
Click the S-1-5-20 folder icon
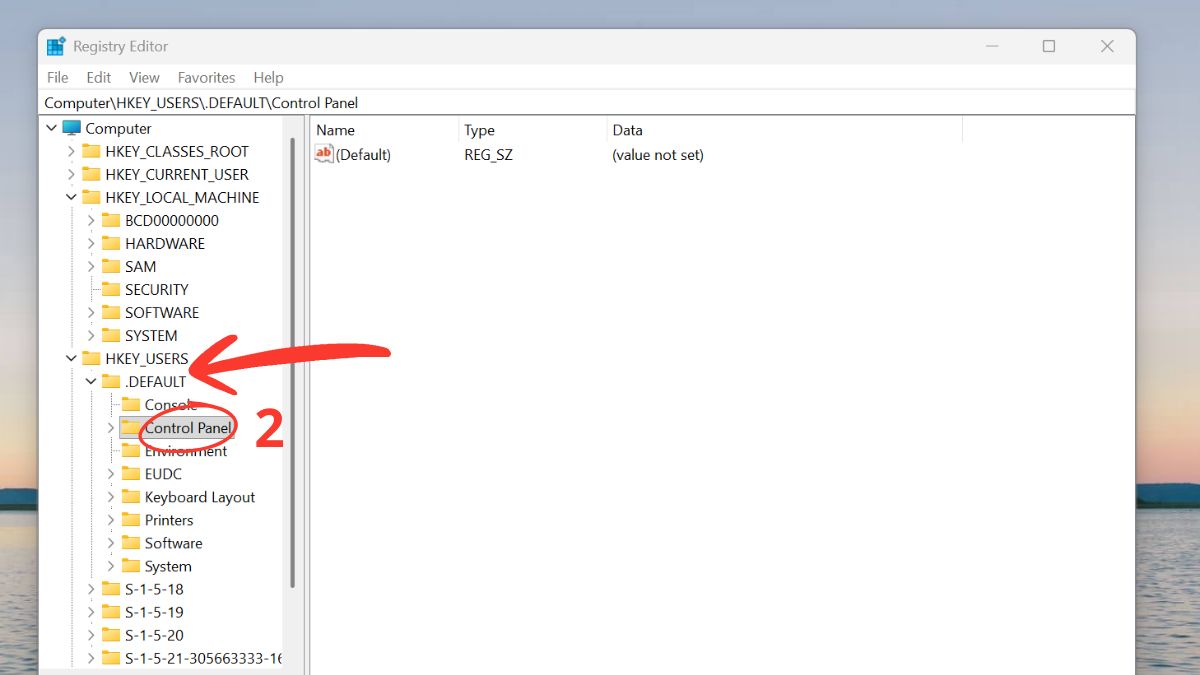click(x=111, y=635)
